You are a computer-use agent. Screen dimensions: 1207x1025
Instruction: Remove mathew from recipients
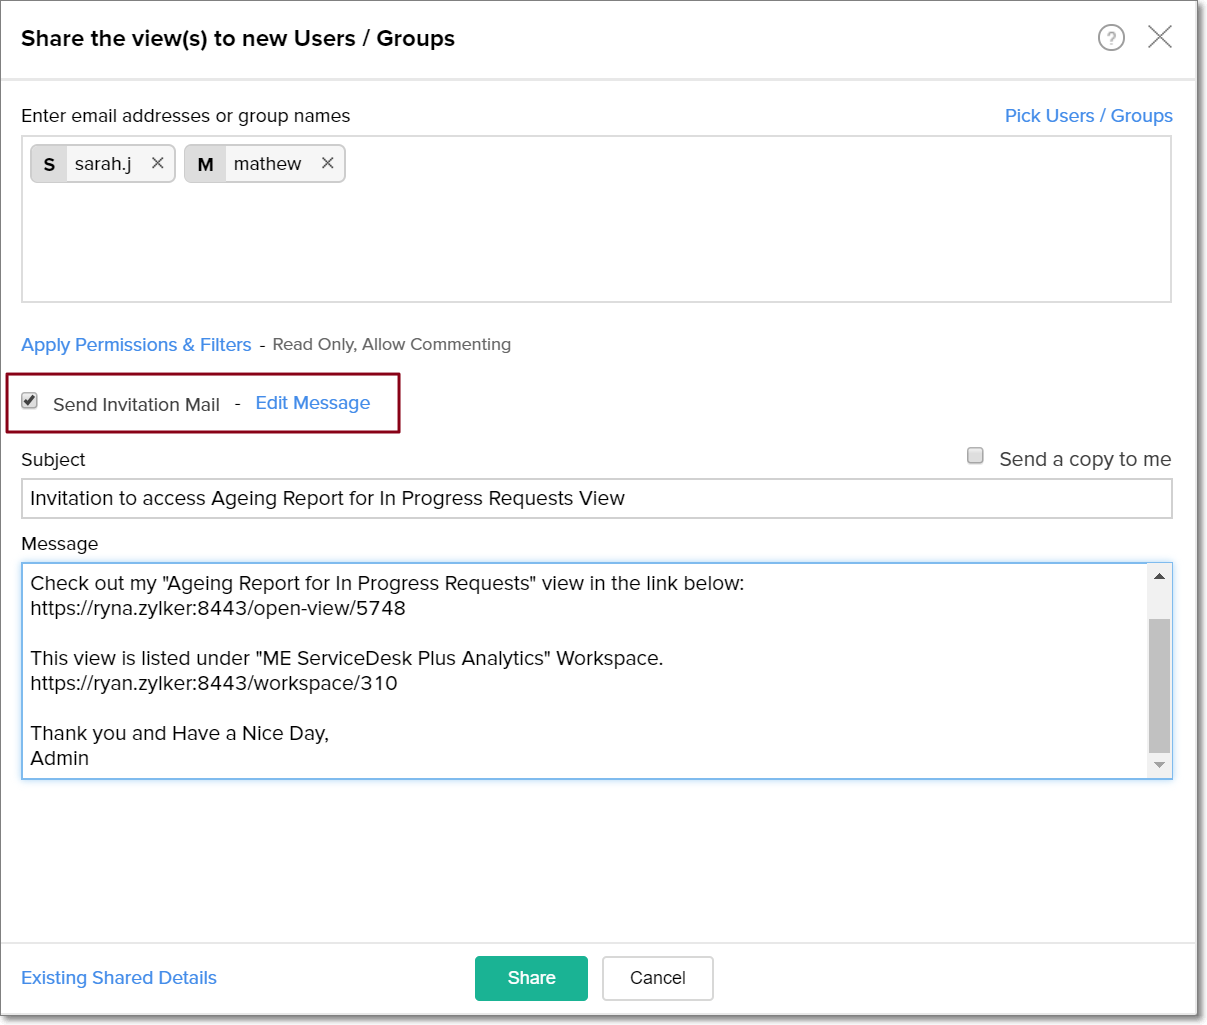coord(327,163)
